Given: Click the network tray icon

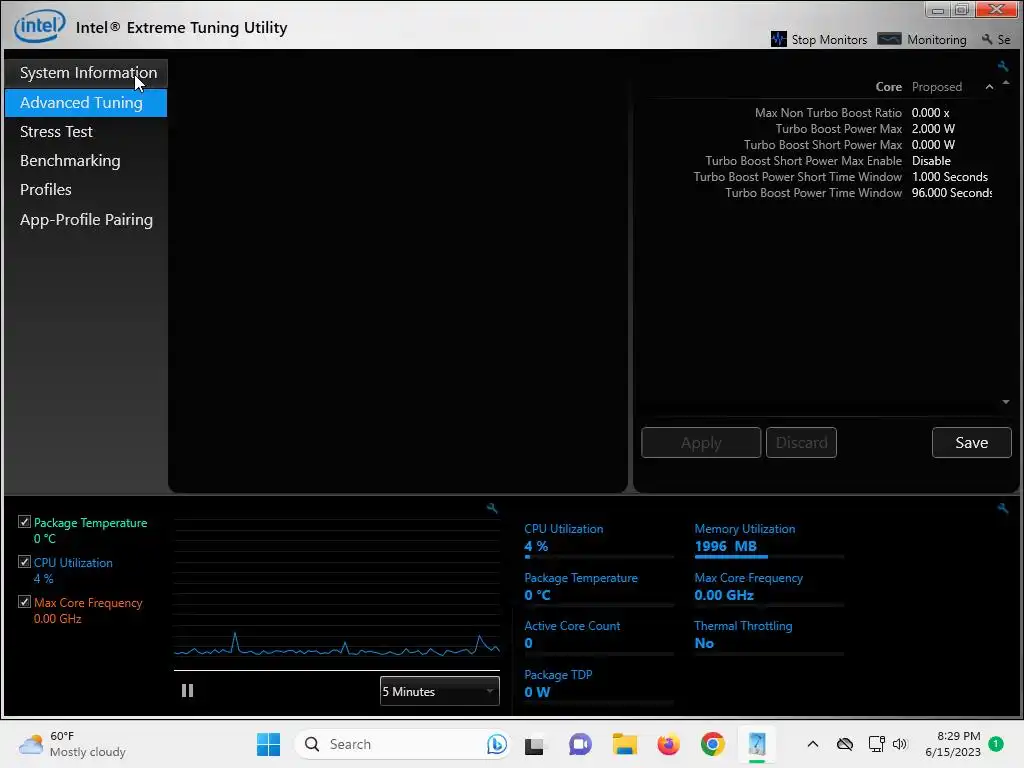Looking at the screenshot, I should (876, 744).
